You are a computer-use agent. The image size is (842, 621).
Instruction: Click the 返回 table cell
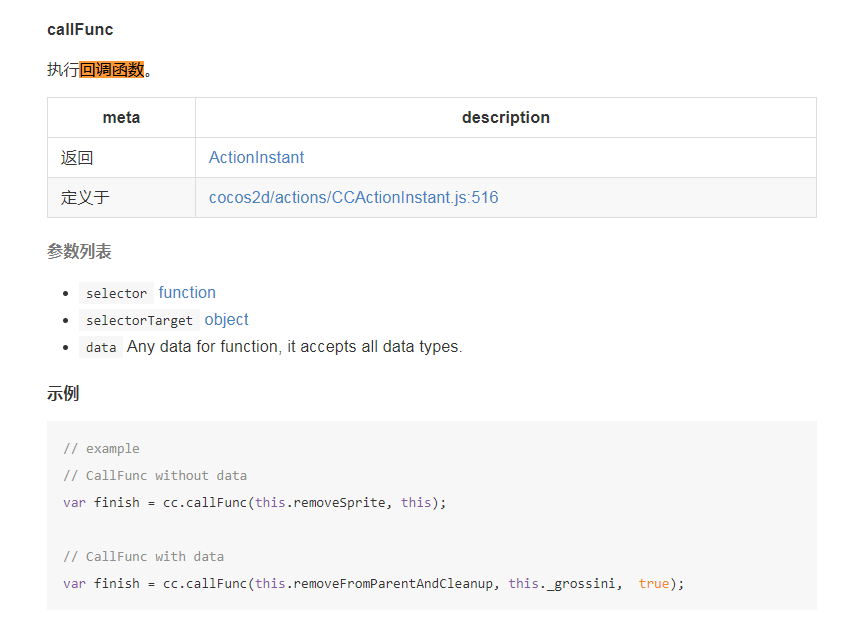(x=77, y=158)
